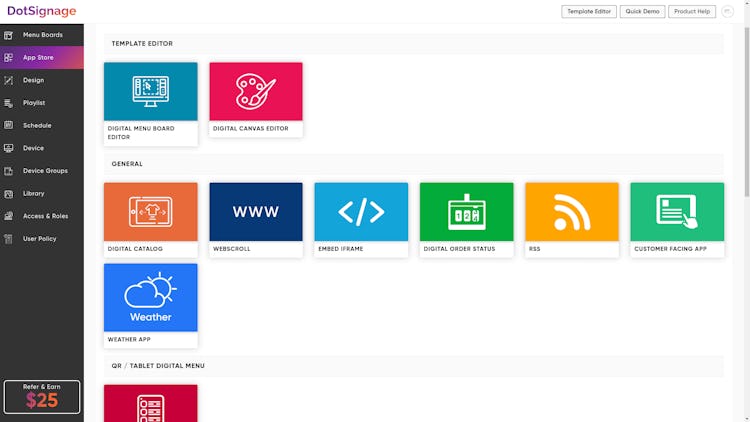This screenshot has height=422, width=750.
Task: Click the 'DIGITAL CATALOG' caption text
Action: 135,249
